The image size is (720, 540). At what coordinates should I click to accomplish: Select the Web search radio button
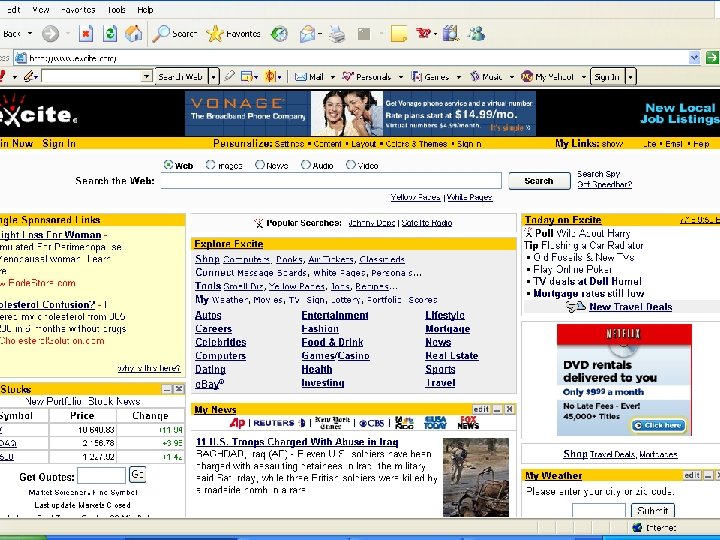point(168,164)
